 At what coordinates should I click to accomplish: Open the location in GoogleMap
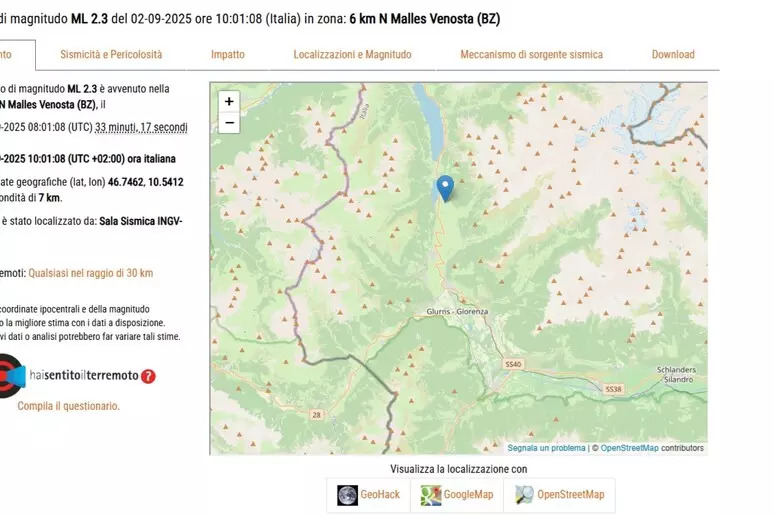pyautogui.click(x=457, y=495)
